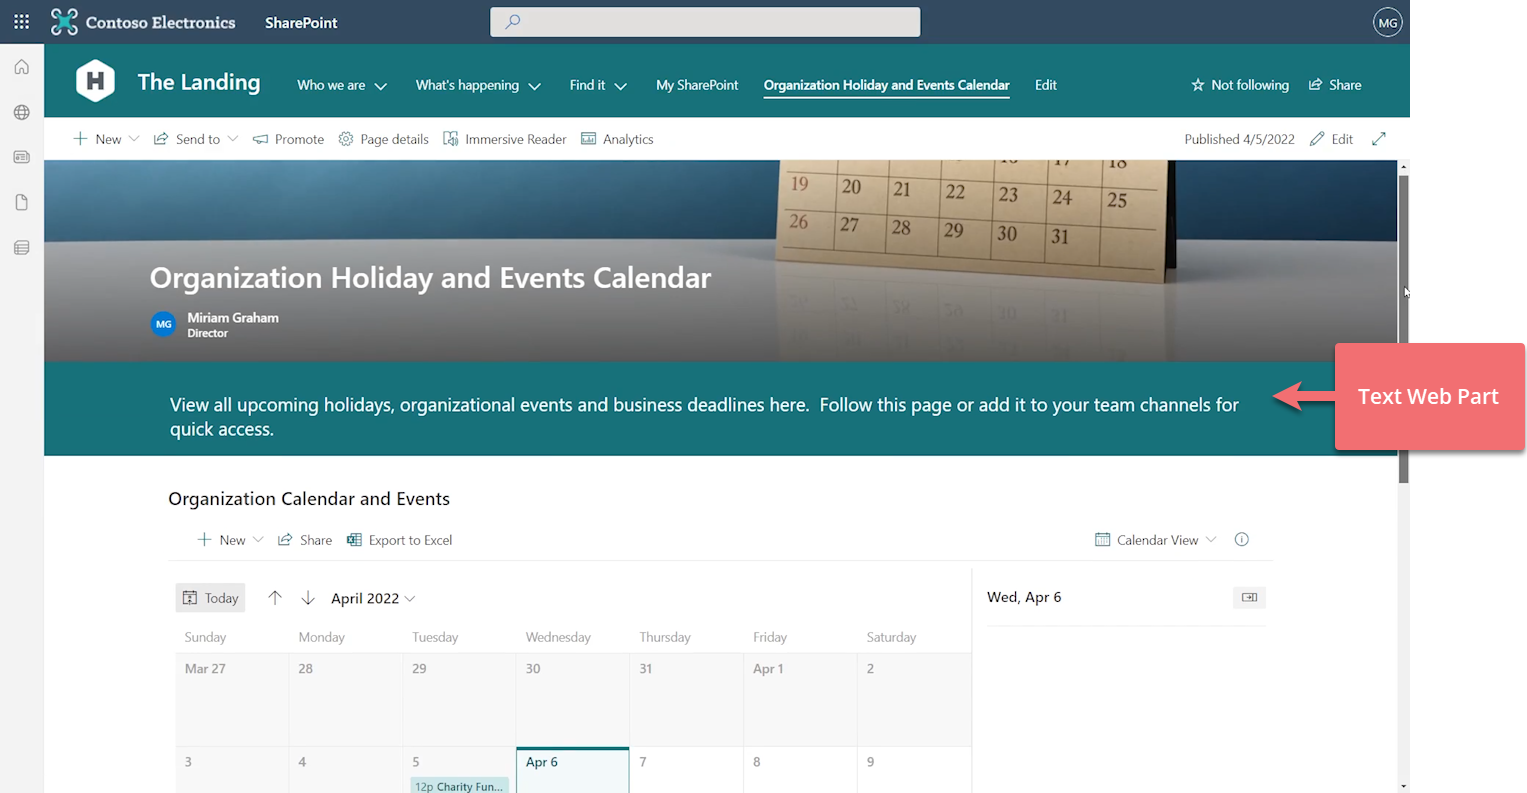
Task: Click the Not following star
Action: (x=1239, y=85)
